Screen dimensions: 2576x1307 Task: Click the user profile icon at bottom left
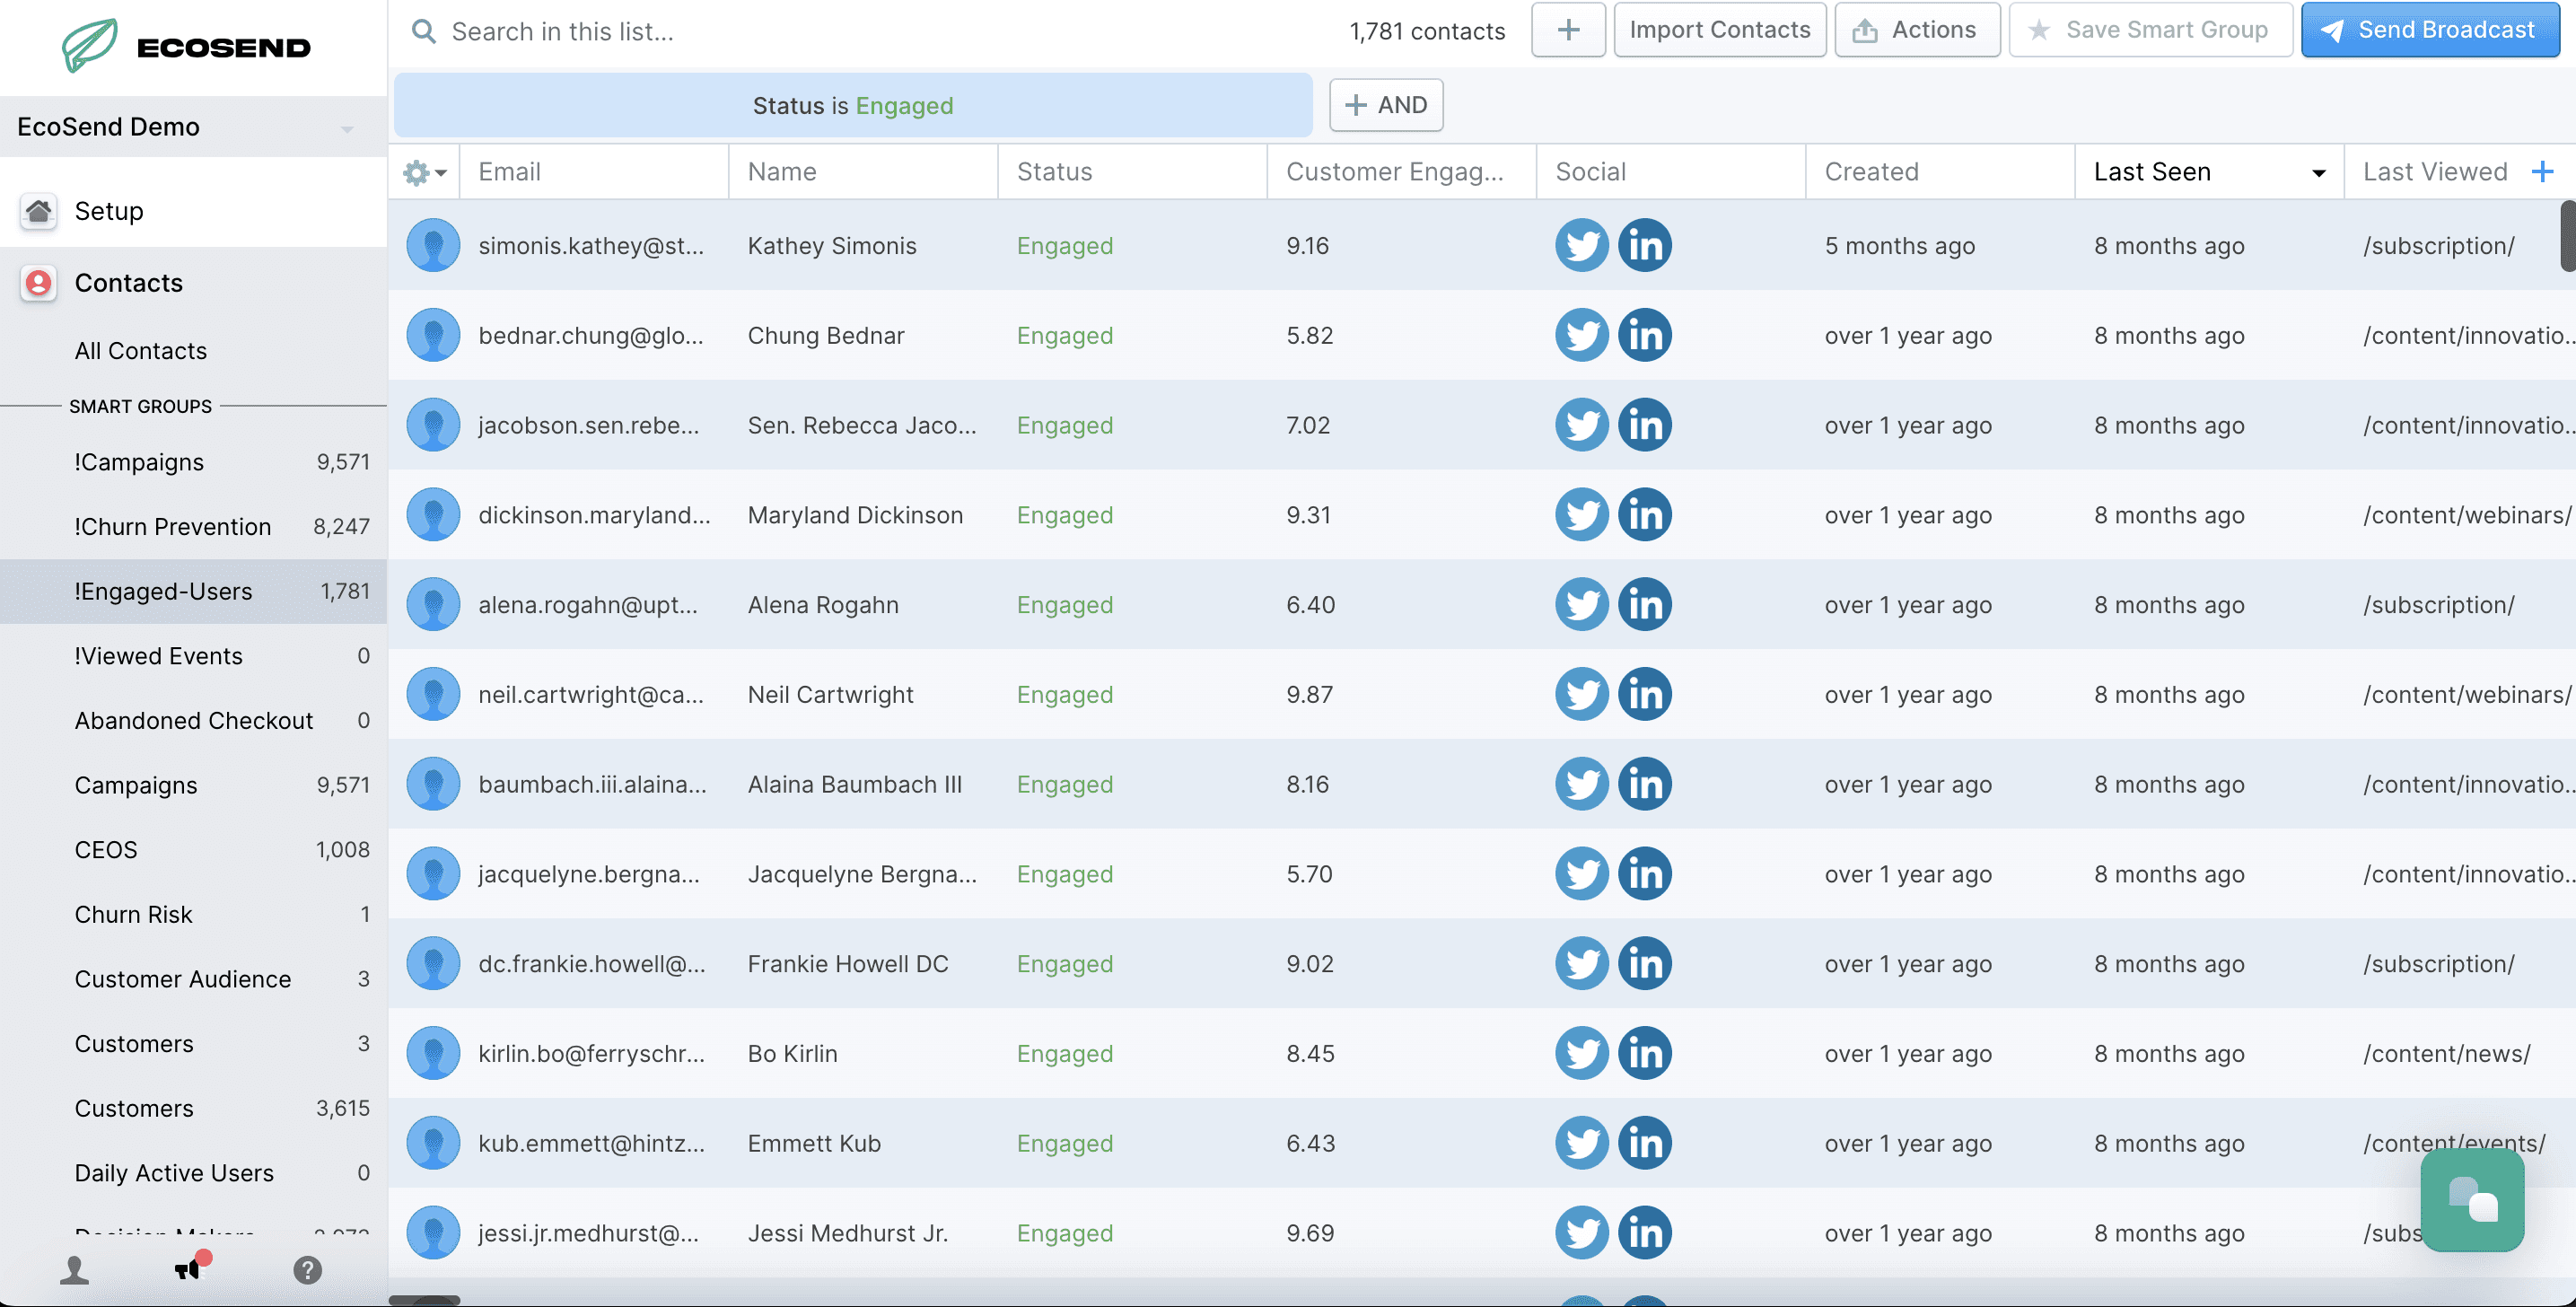(74, 1269)
